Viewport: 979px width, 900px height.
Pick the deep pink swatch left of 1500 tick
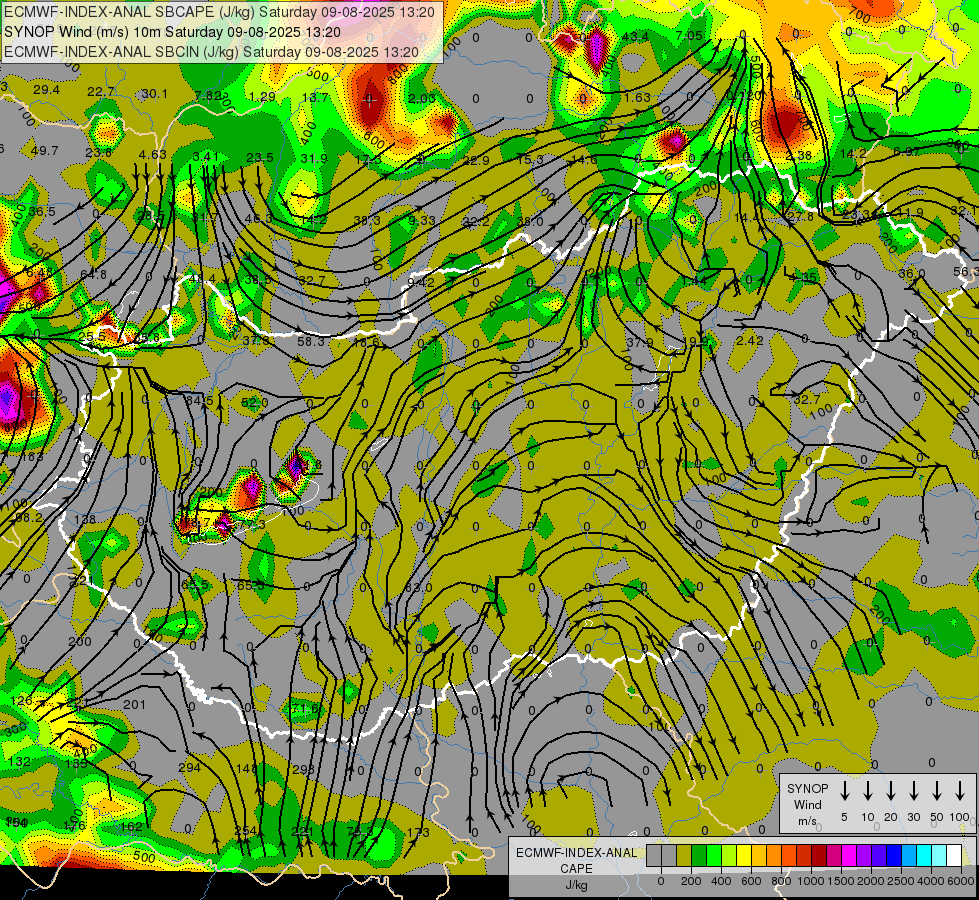click(834, 855)
